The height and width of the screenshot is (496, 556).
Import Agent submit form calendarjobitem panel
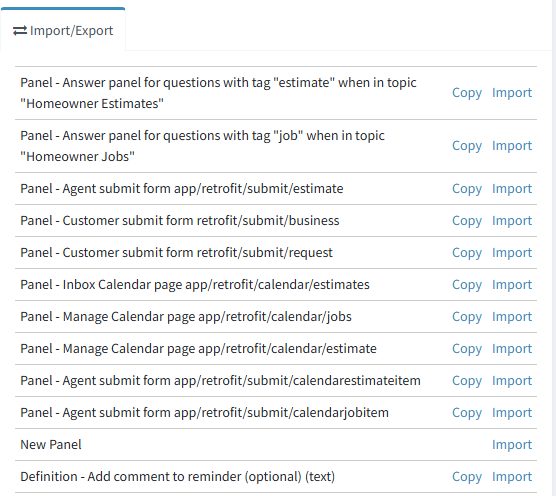[x=512, y=413]
